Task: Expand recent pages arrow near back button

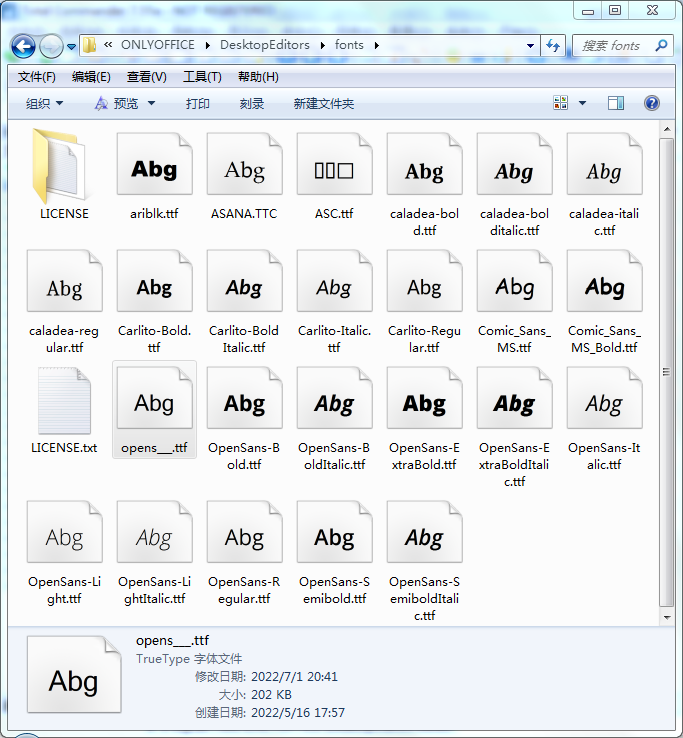Action: click(x=72, y=47)
